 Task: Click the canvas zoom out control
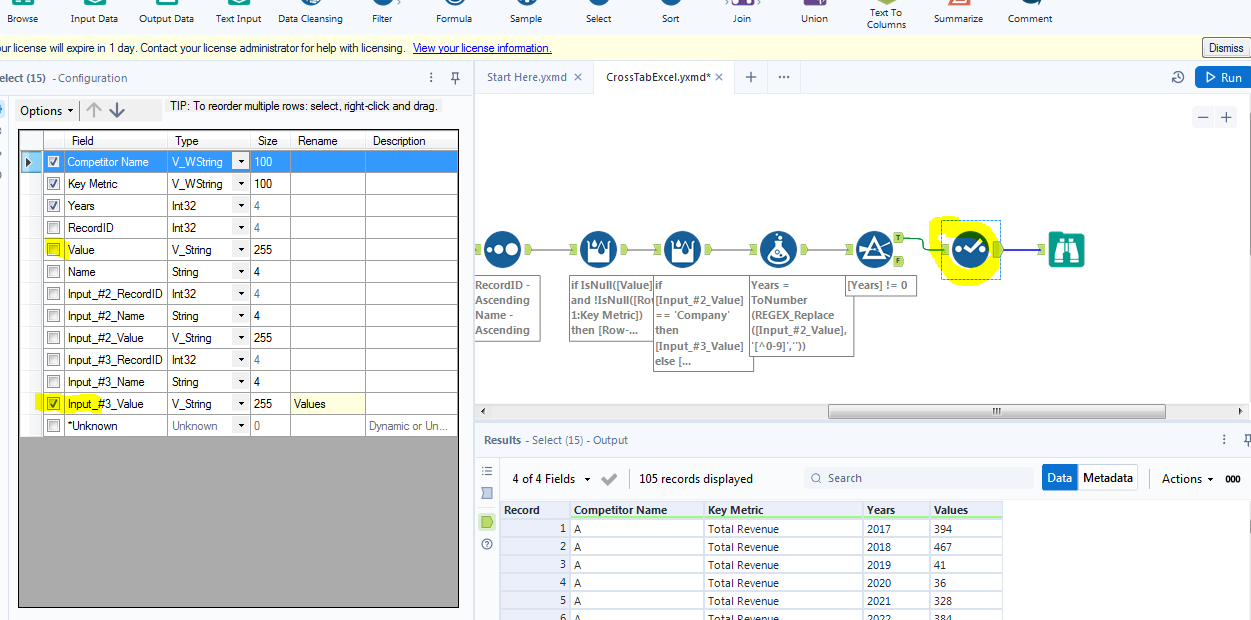(1203, 116)
